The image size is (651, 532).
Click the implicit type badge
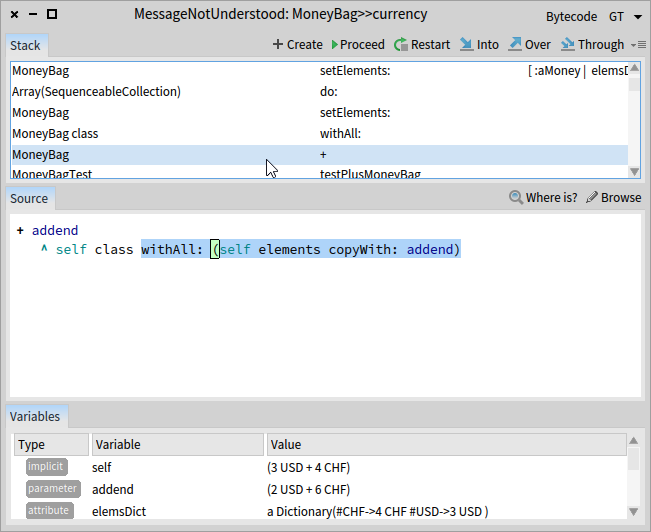[x=46, y=467]
